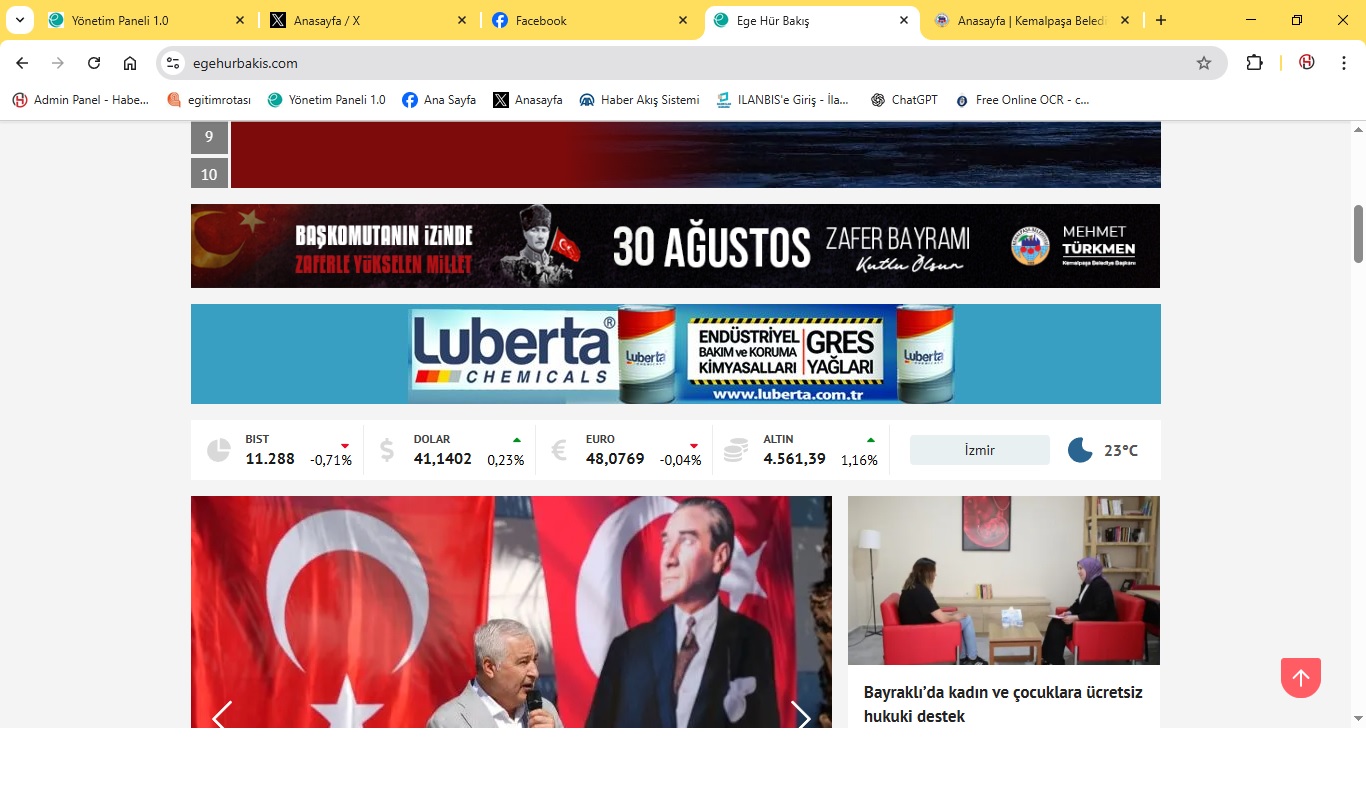Go to next slide in news slider

tap(800, 715)
